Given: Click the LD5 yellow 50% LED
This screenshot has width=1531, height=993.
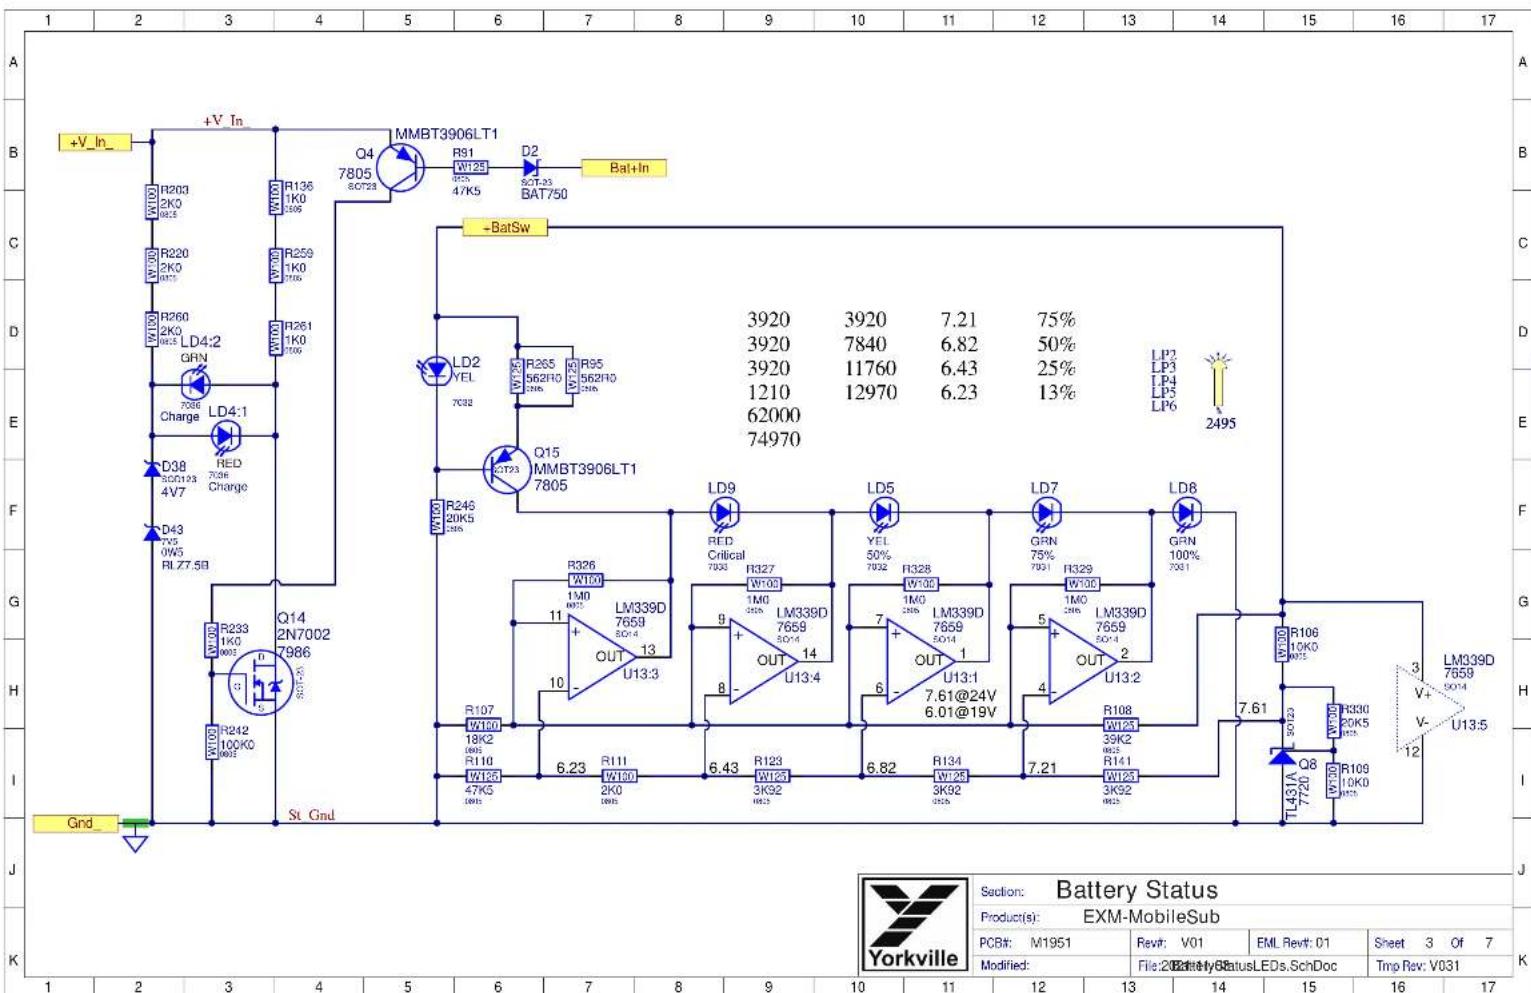Looking at the screenshot, I should [x=882, y=513].
